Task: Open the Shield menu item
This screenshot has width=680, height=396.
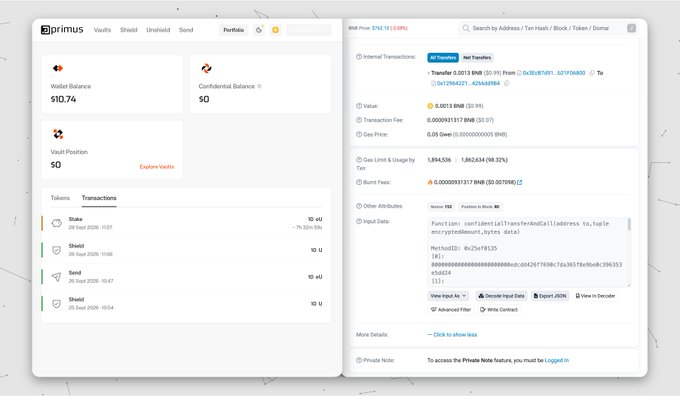Action: 128,30
